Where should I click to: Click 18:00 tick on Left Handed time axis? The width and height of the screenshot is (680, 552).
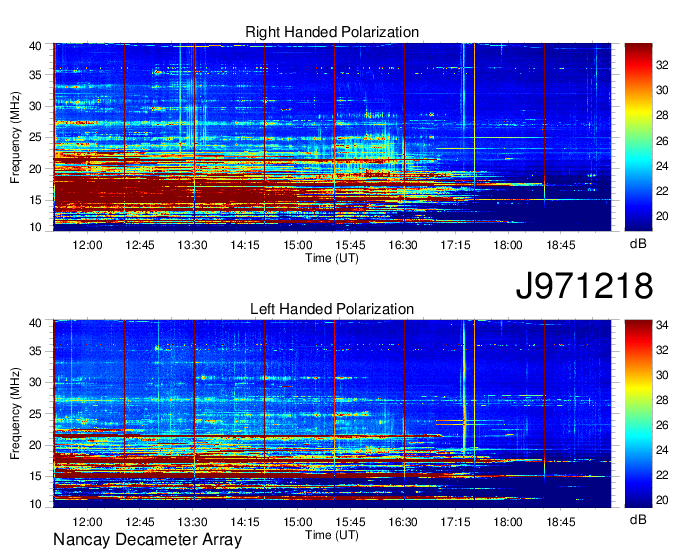pyautogui.click(x=508, y=522)
